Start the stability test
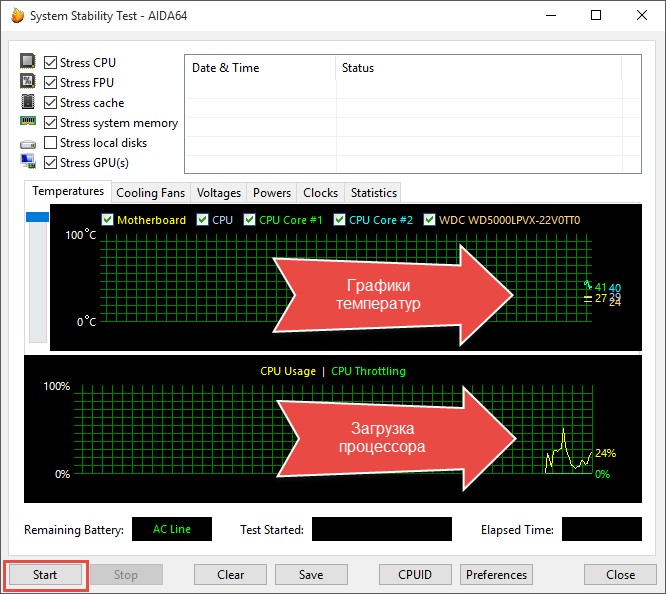 pos(45,575)
